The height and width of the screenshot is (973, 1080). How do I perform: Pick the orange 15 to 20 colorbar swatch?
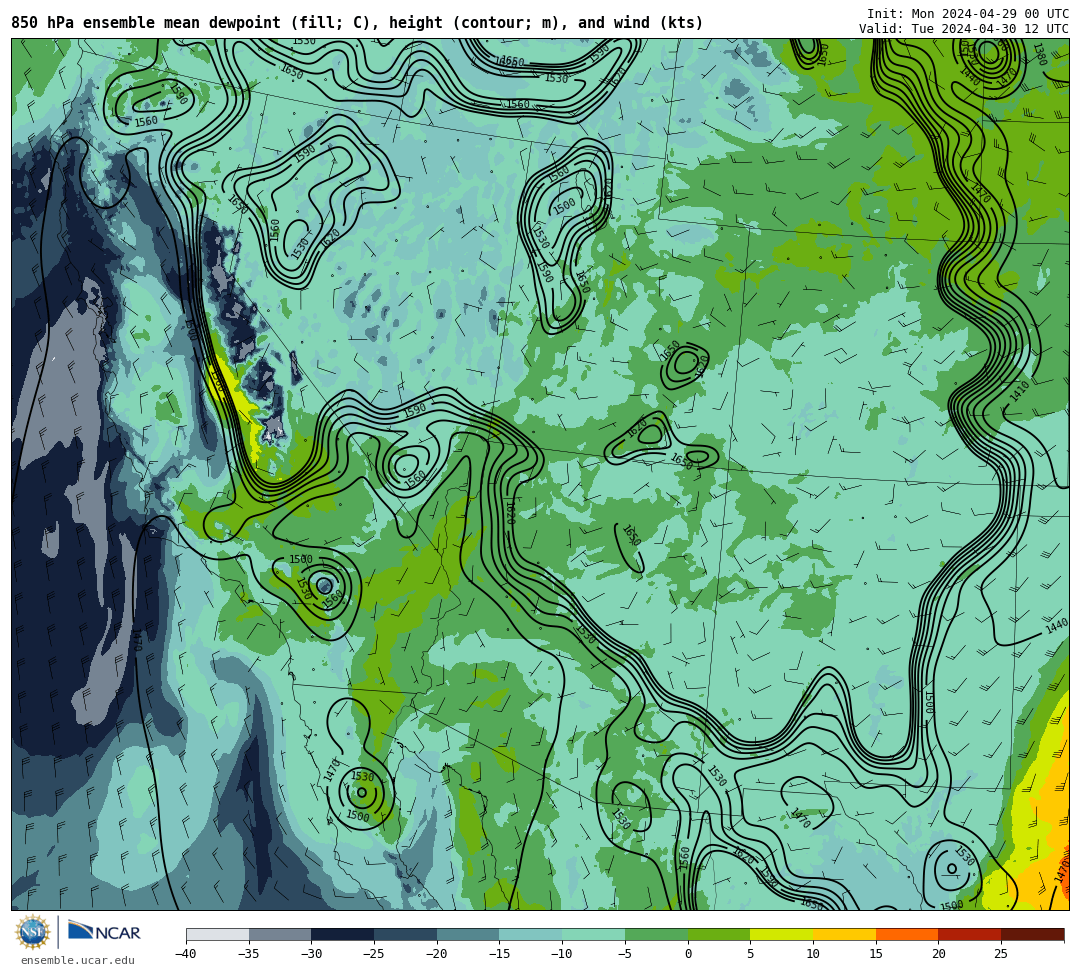click(907, 934)
